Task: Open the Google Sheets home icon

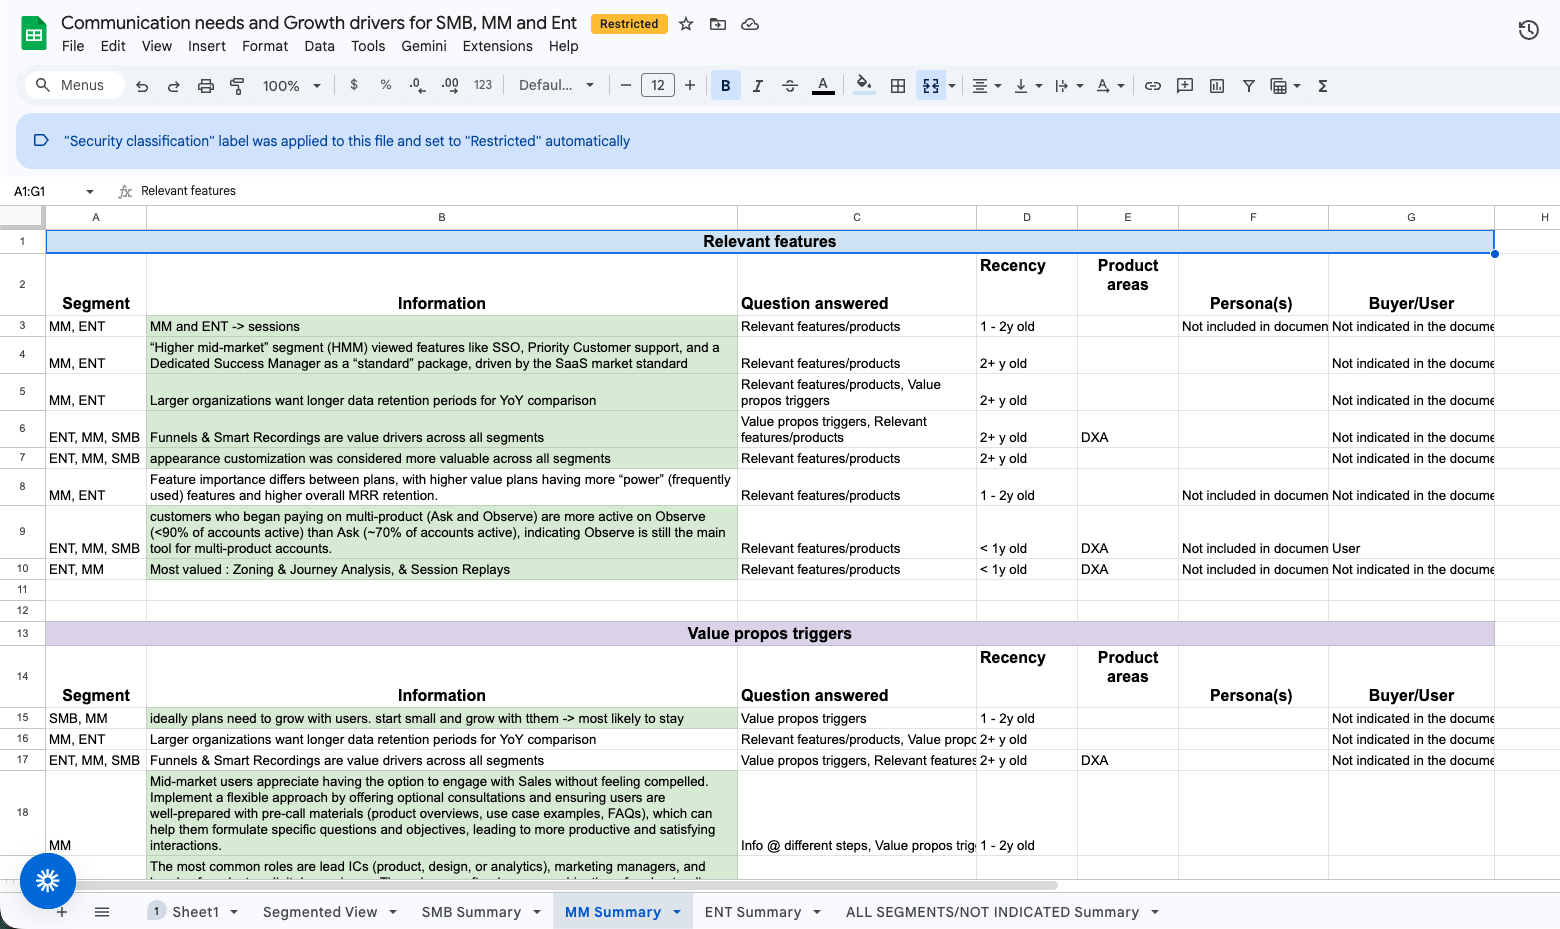Action: (x=34, y=33)
